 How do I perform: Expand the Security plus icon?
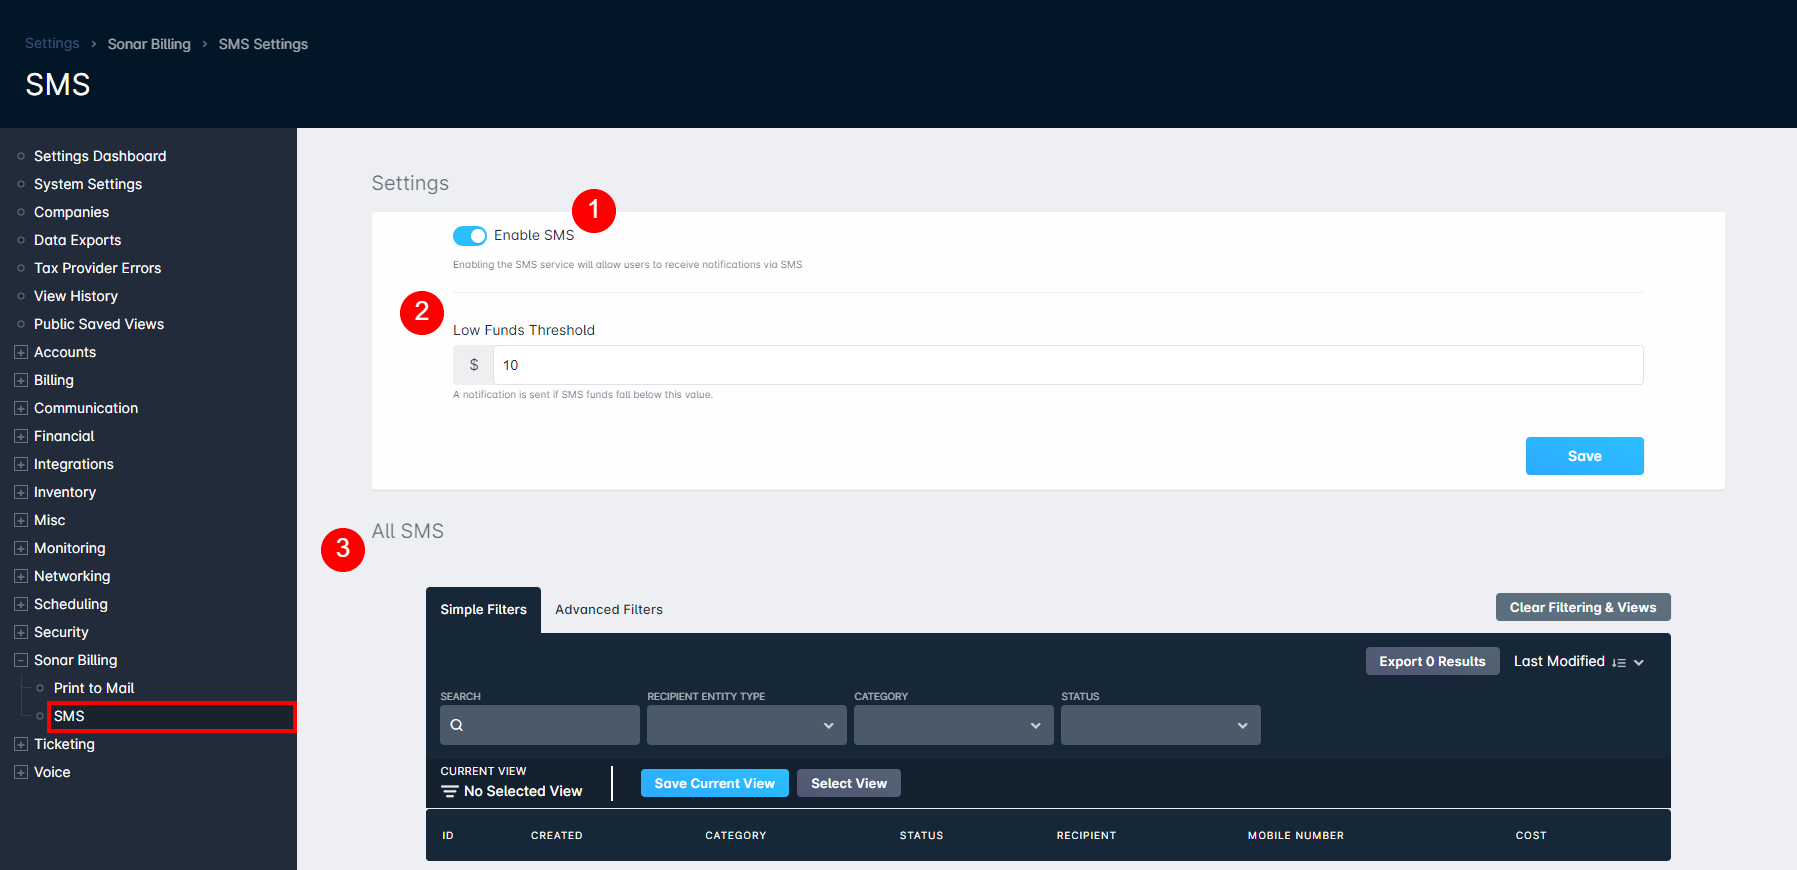click(x=21, y=632)
